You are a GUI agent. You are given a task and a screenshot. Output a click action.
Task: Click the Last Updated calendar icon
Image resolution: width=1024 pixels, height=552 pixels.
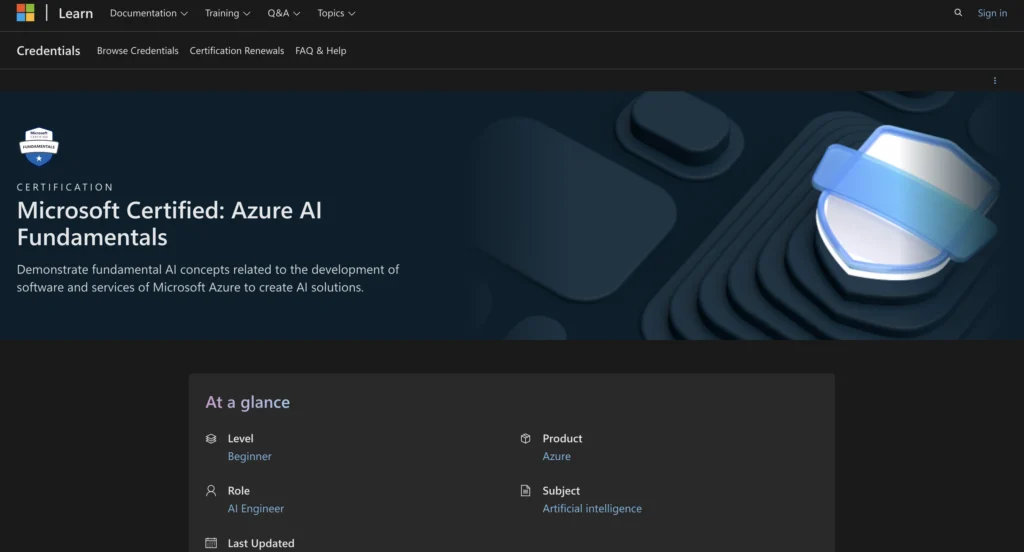(211, 543)
